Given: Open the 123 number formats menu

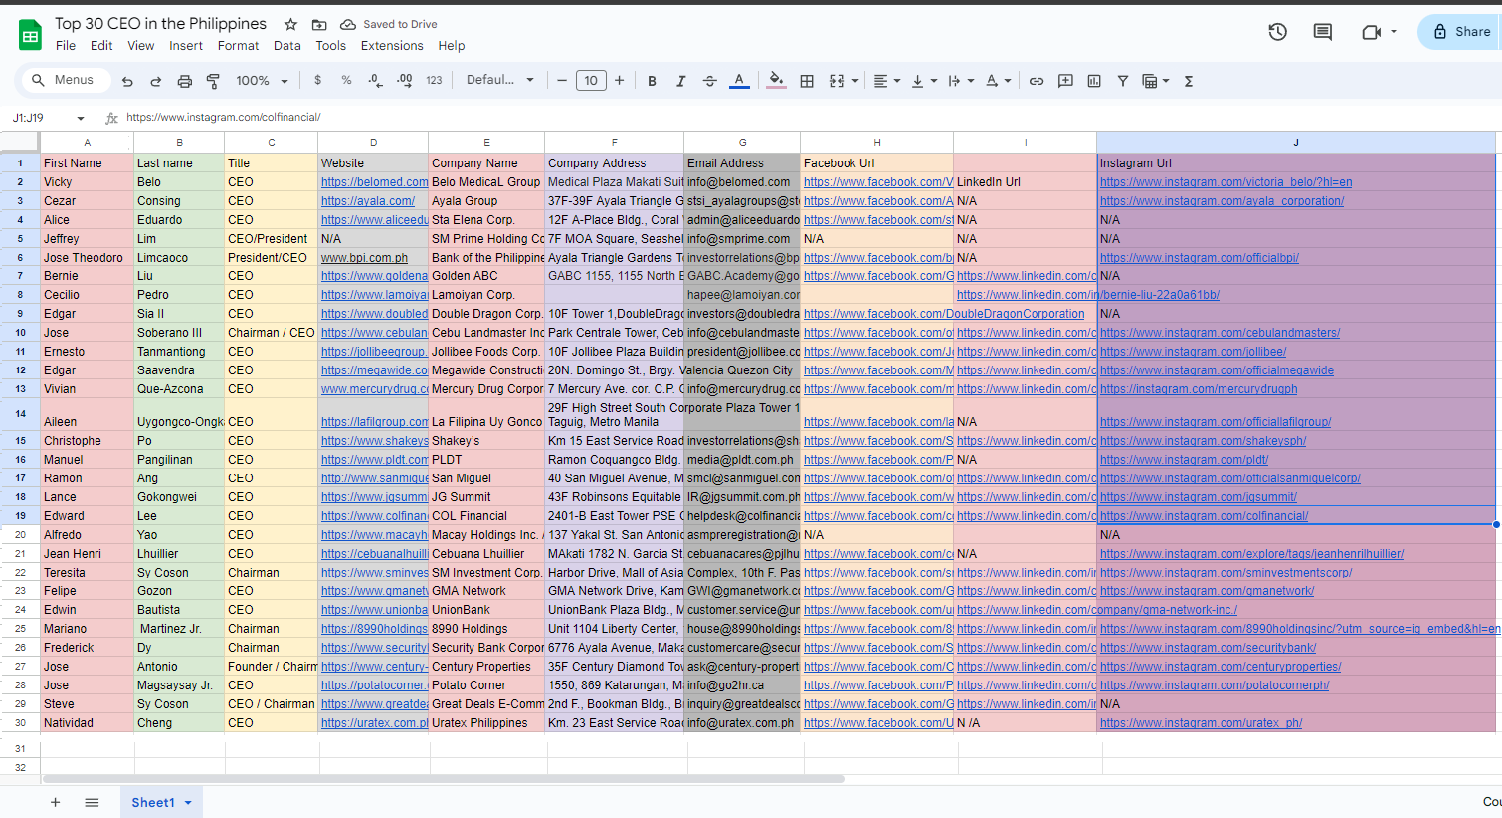Looking at the screenshot, I should [x=434, y=81].
